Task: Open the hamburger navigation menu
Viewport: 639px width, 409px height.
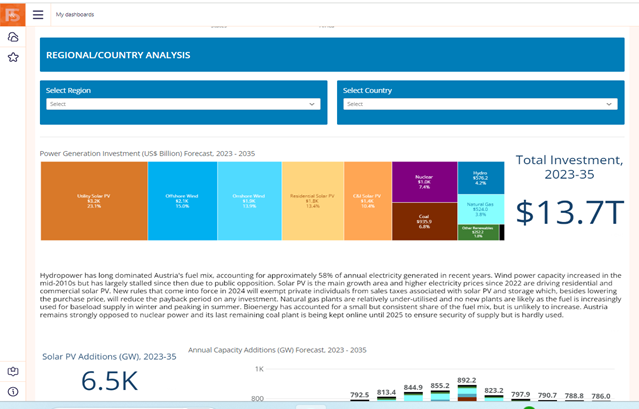Action: pyautogui.click(x=38, y=15)
